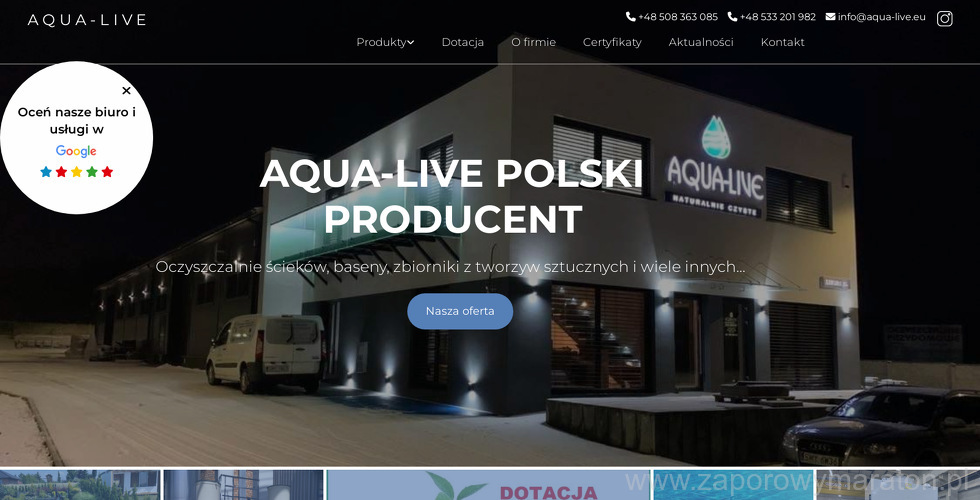Click the info@aqua-live.eu email link
The height and width of the screenshot is (500, 980).
click(881, 17)
